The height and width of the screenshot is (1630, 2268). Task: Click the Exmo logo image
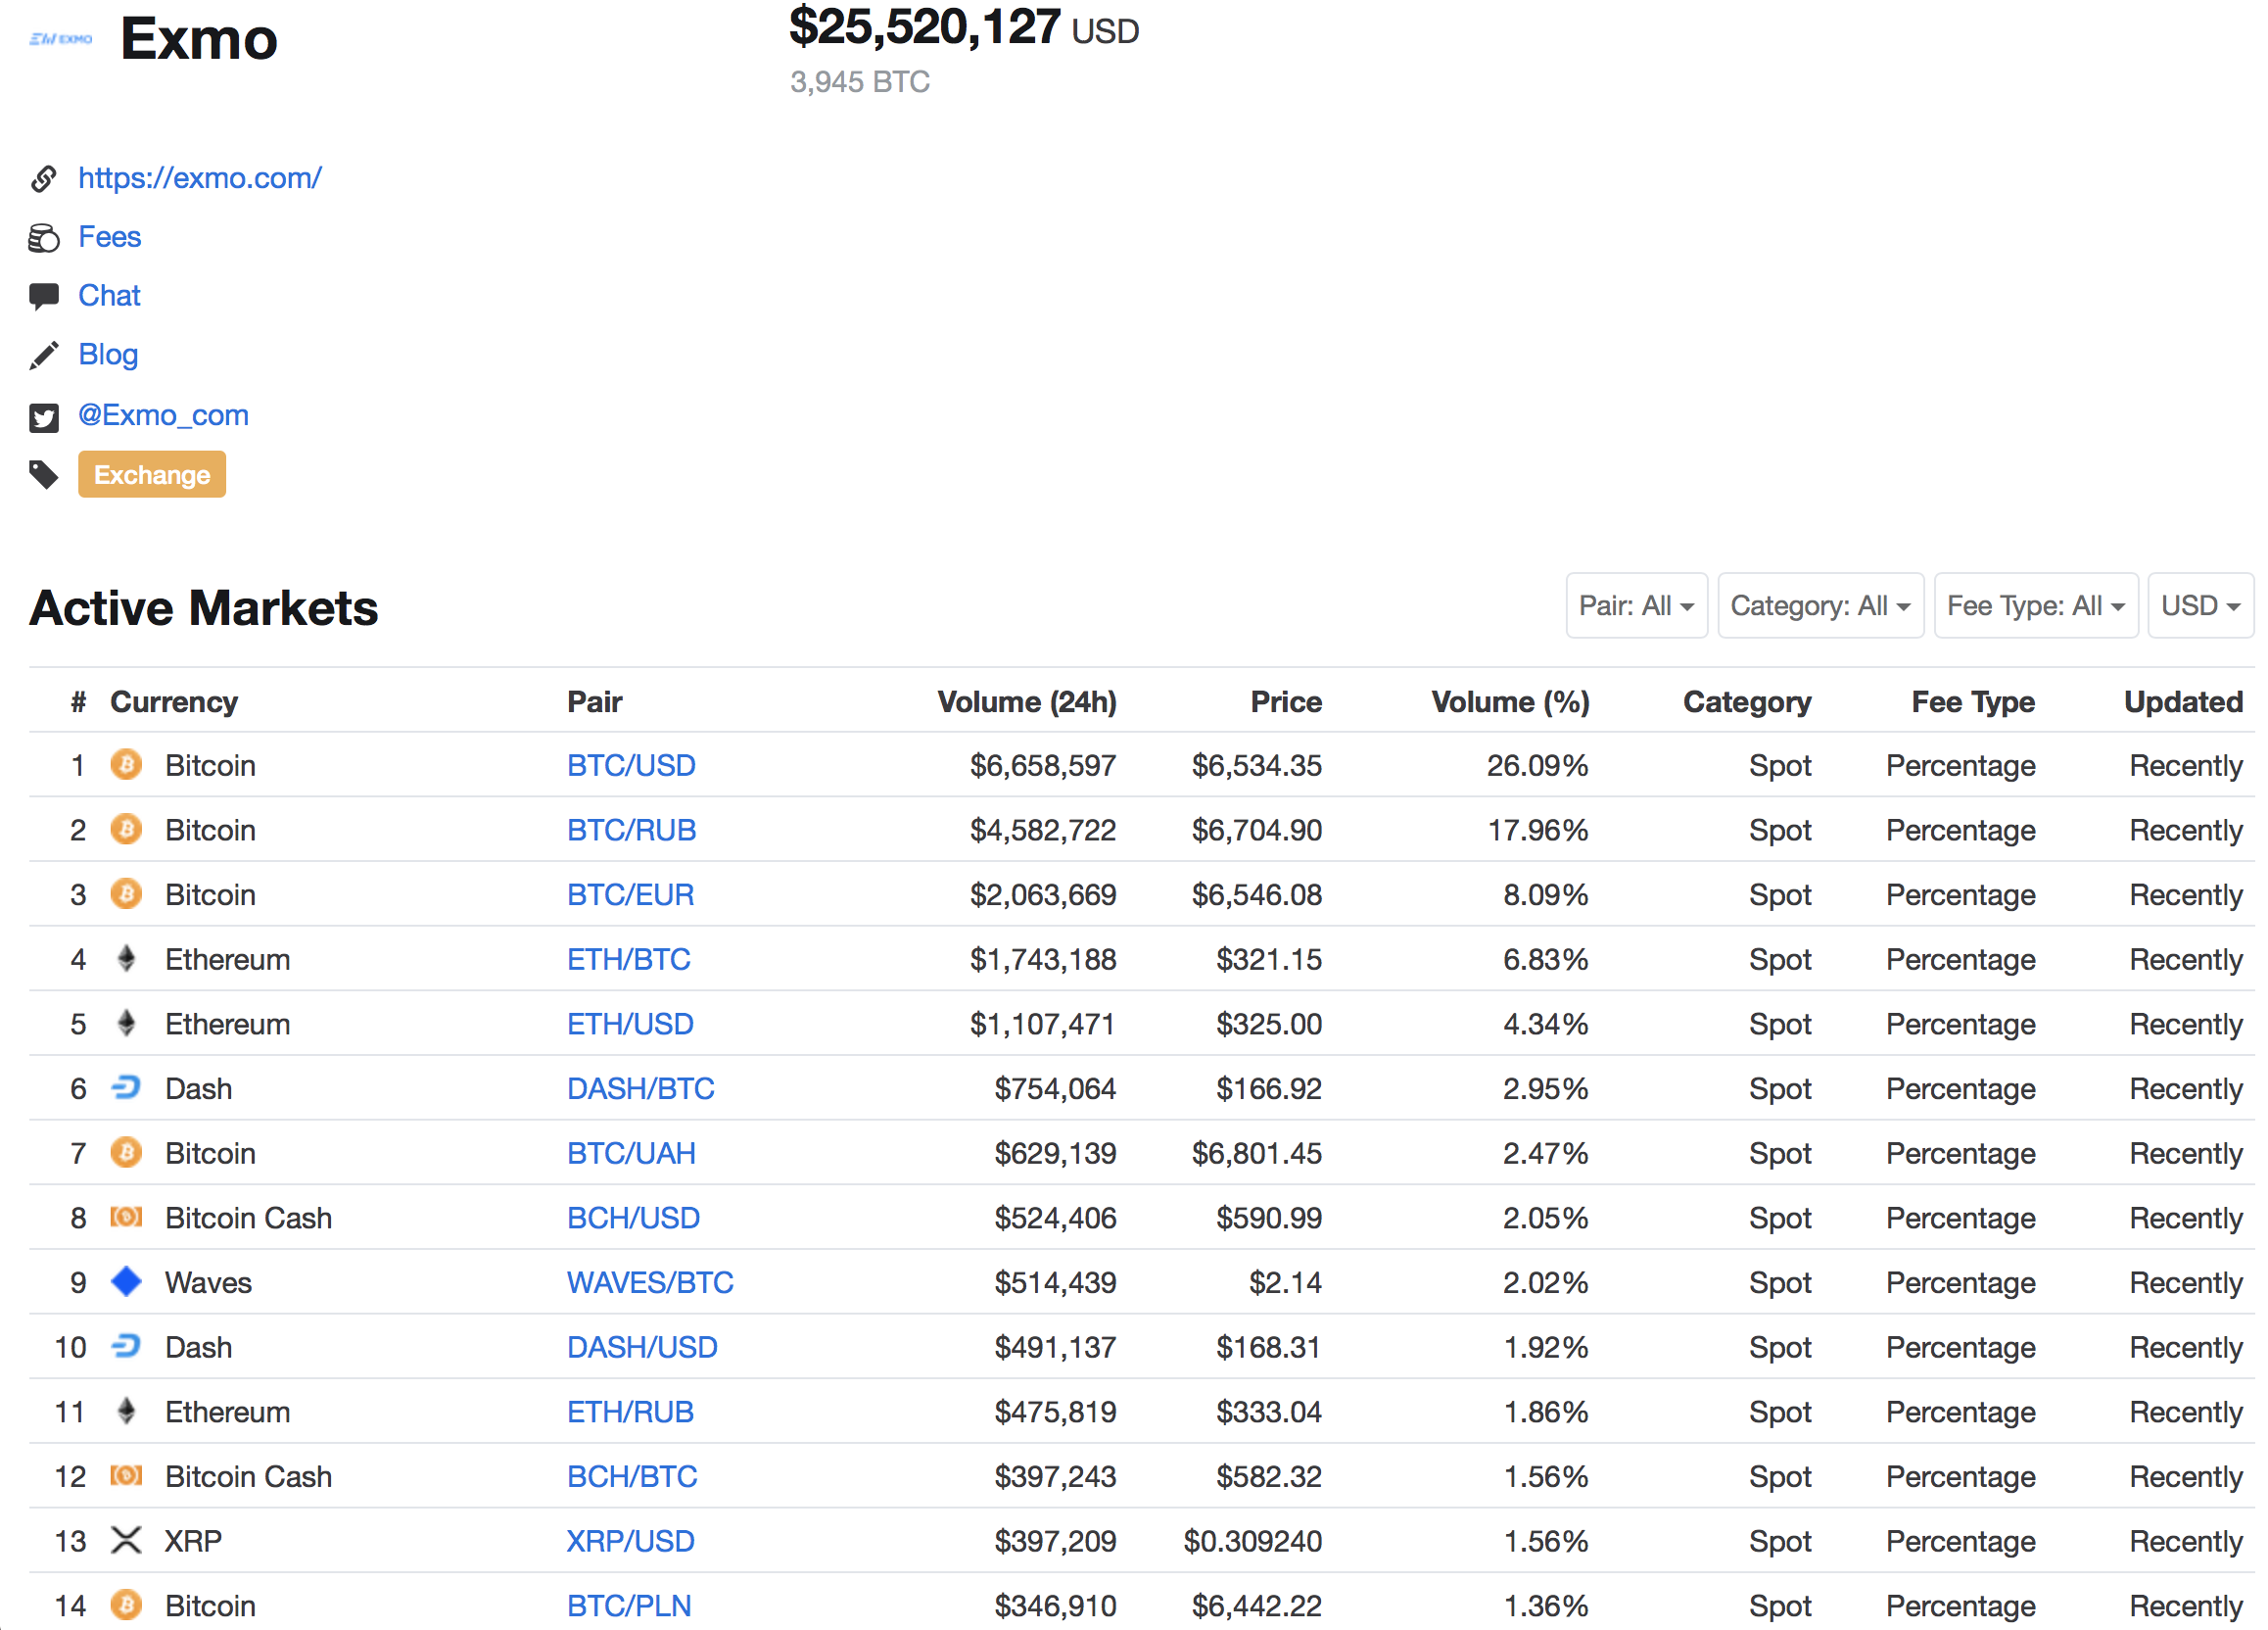(x=61, y=39)
